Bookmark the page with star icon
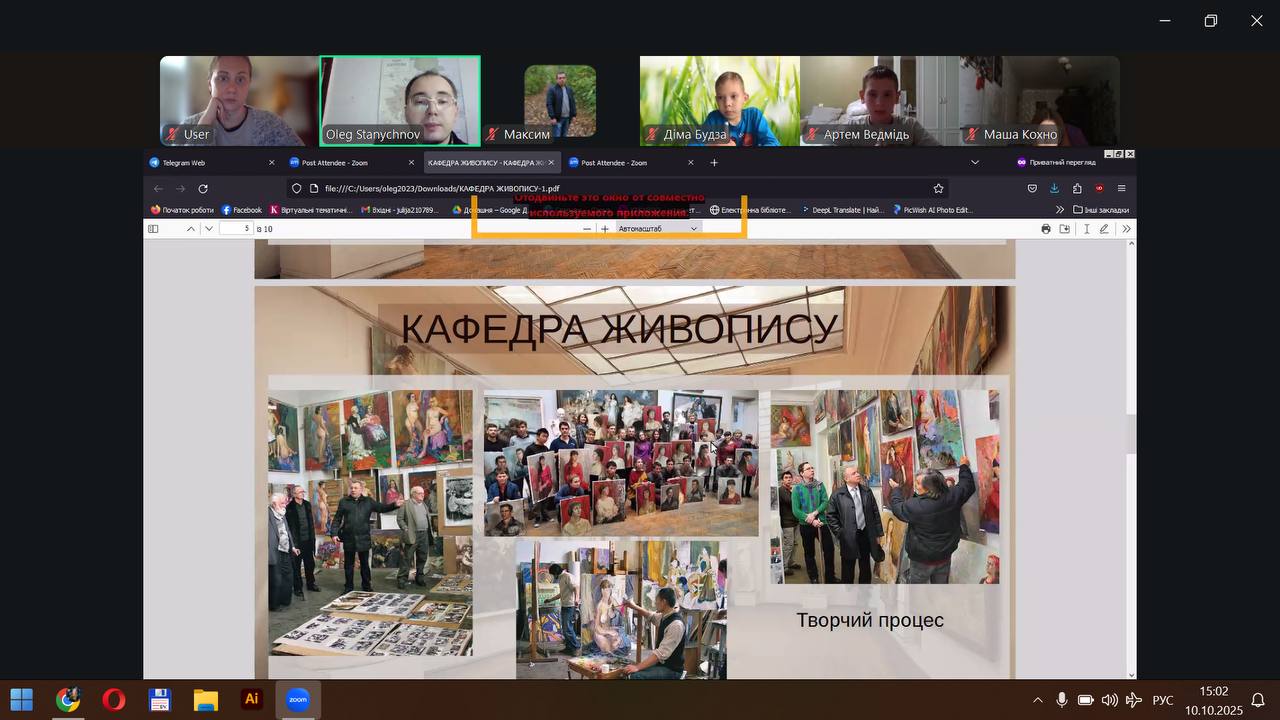 (938, 188)
